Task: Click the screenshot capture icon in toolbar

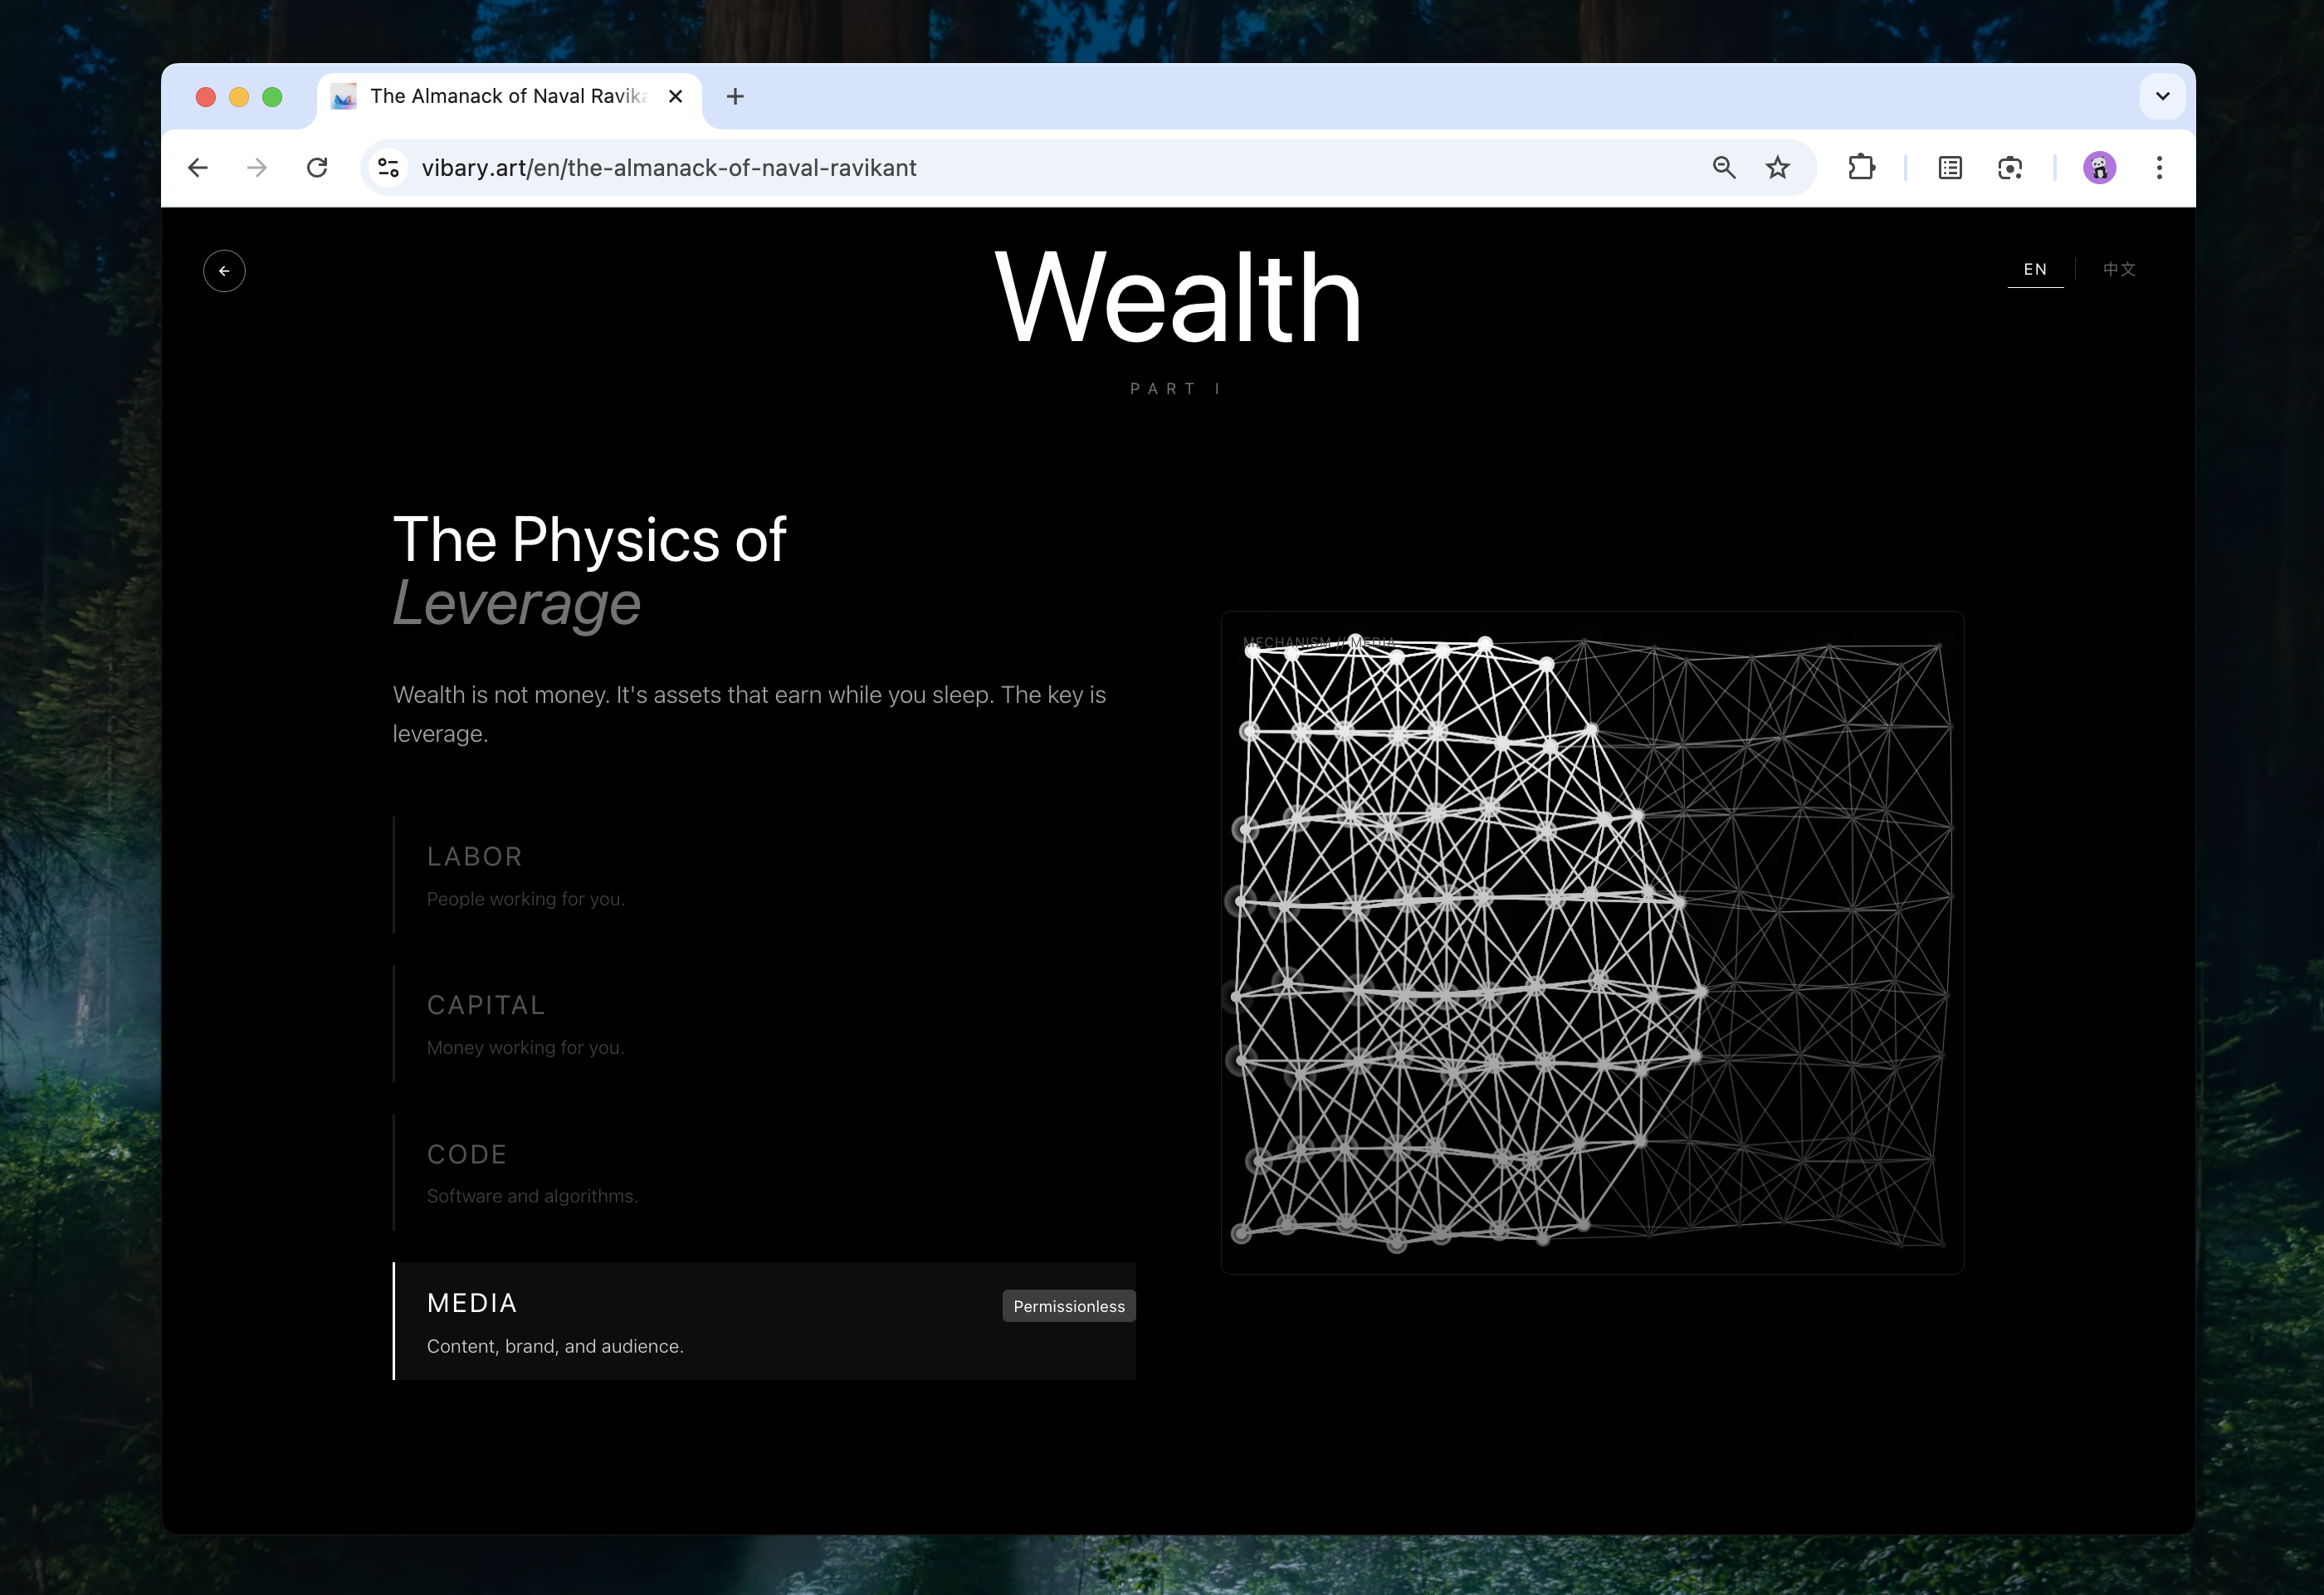Action: [2010, 168]
